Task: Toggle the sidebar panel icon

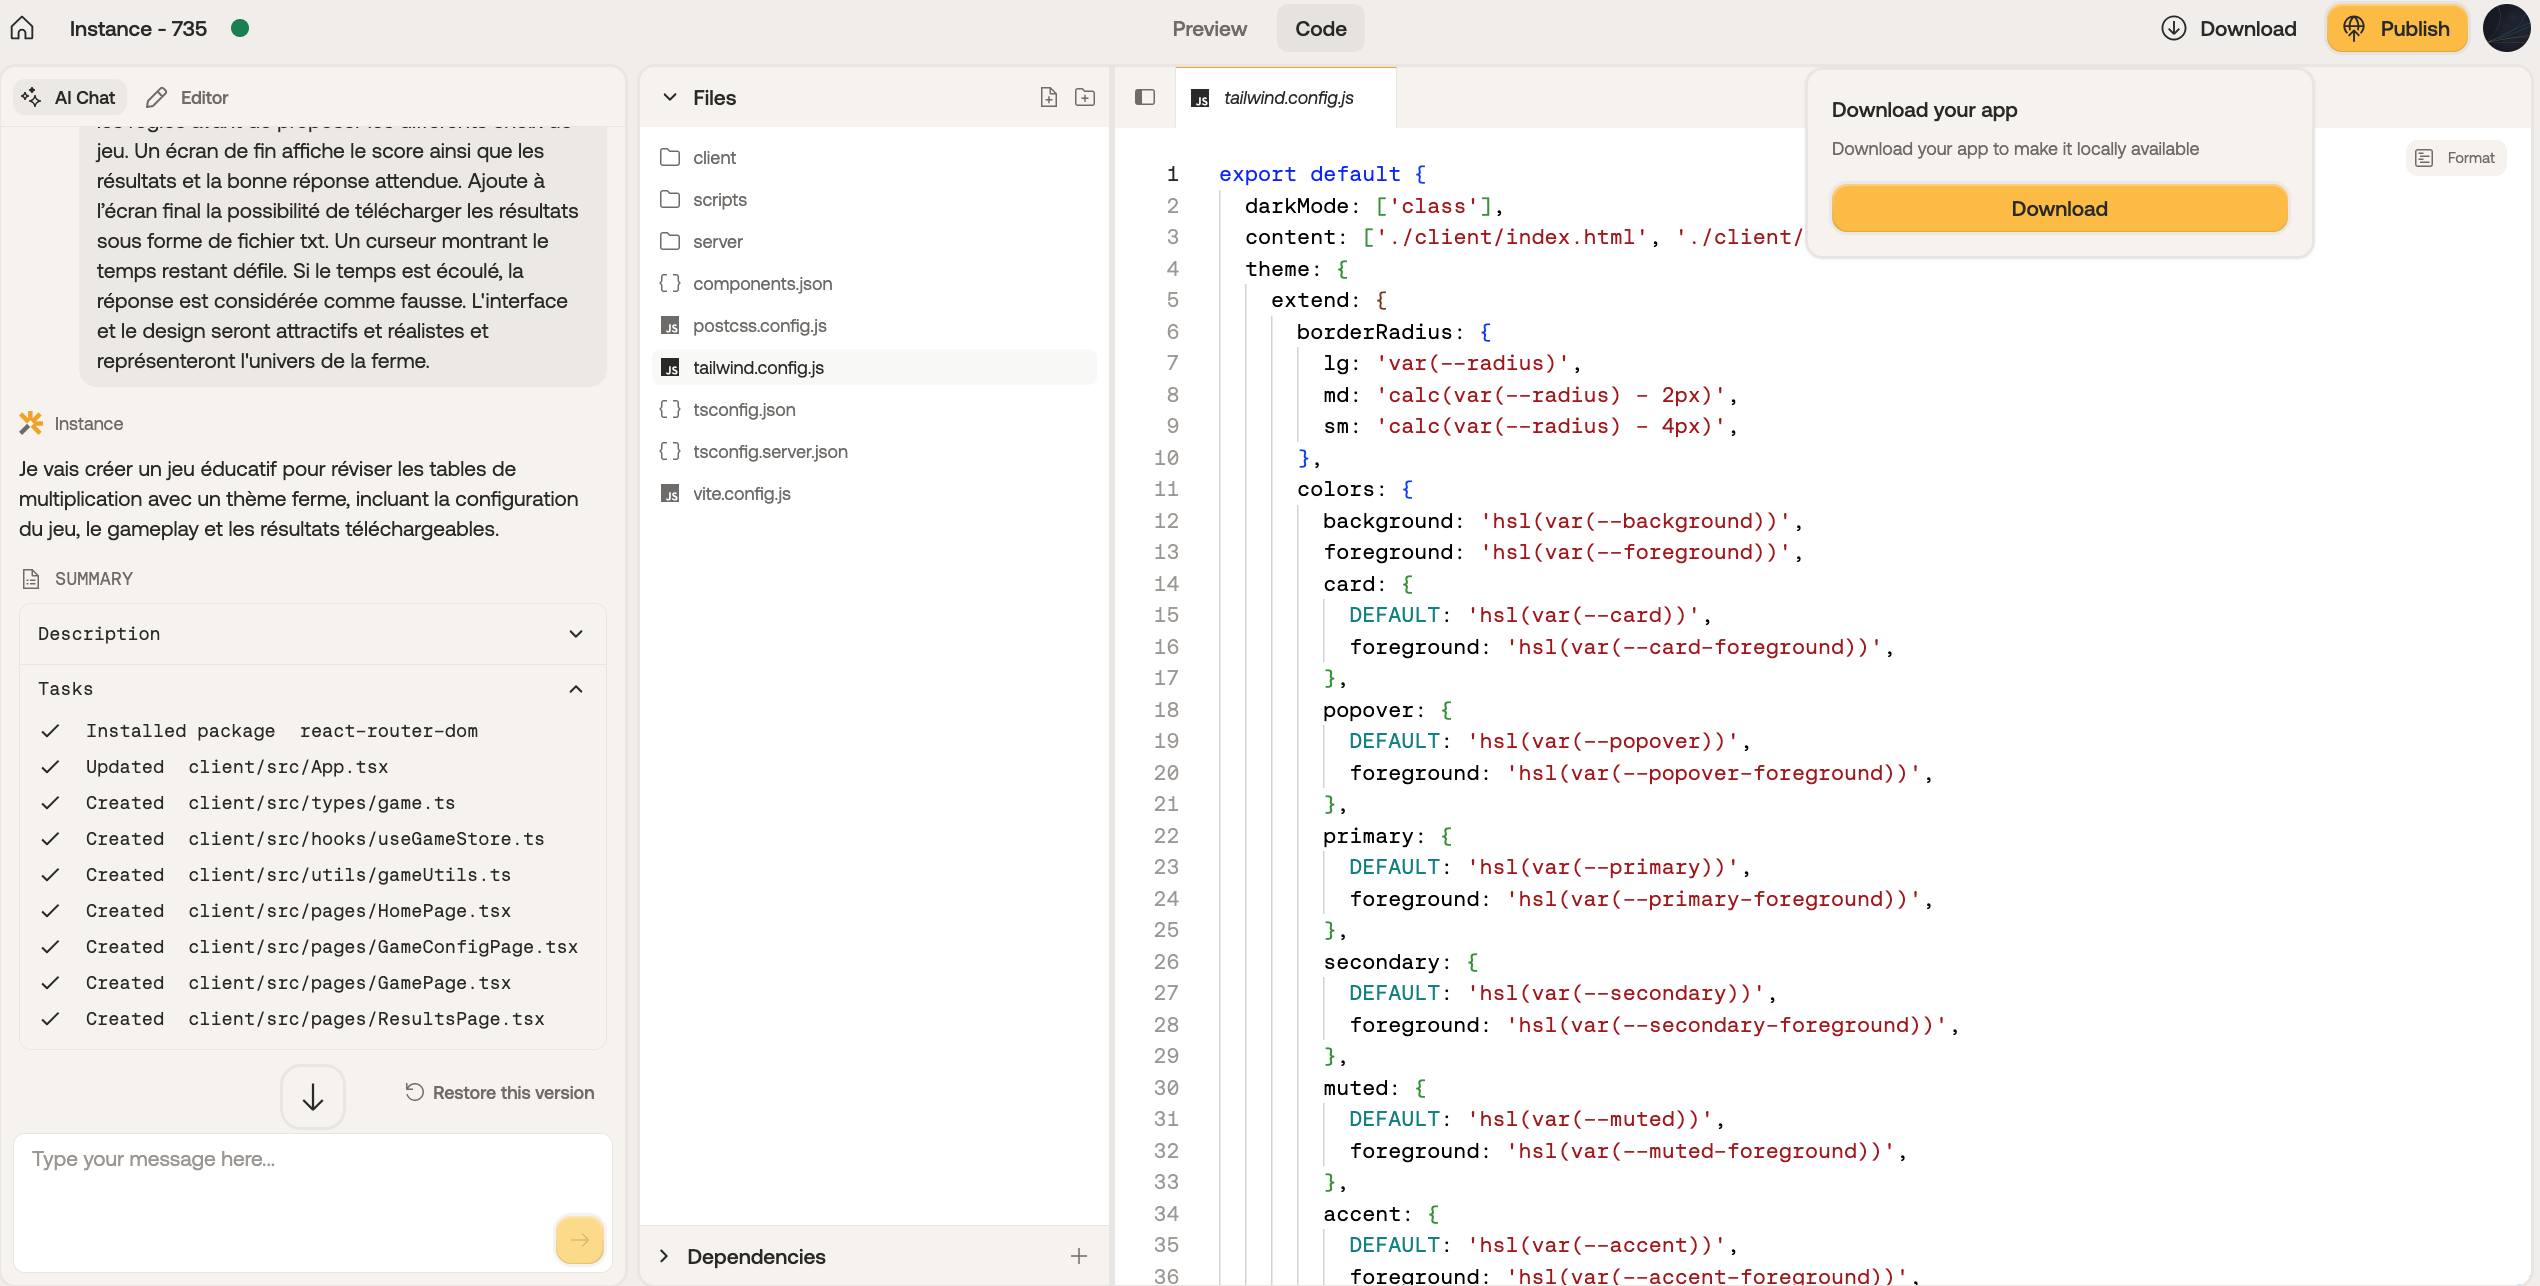Action: (x=1145, y=97)
